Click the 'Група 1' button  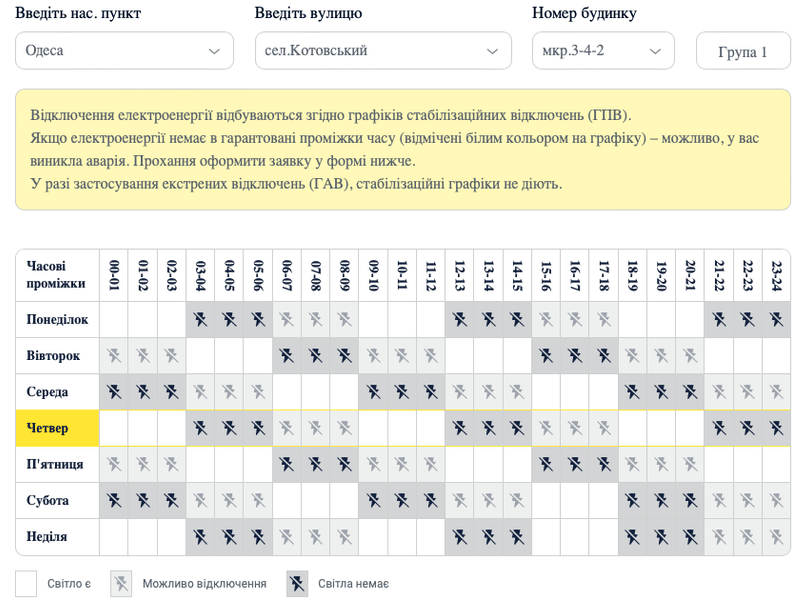click(x=743, y=52)
